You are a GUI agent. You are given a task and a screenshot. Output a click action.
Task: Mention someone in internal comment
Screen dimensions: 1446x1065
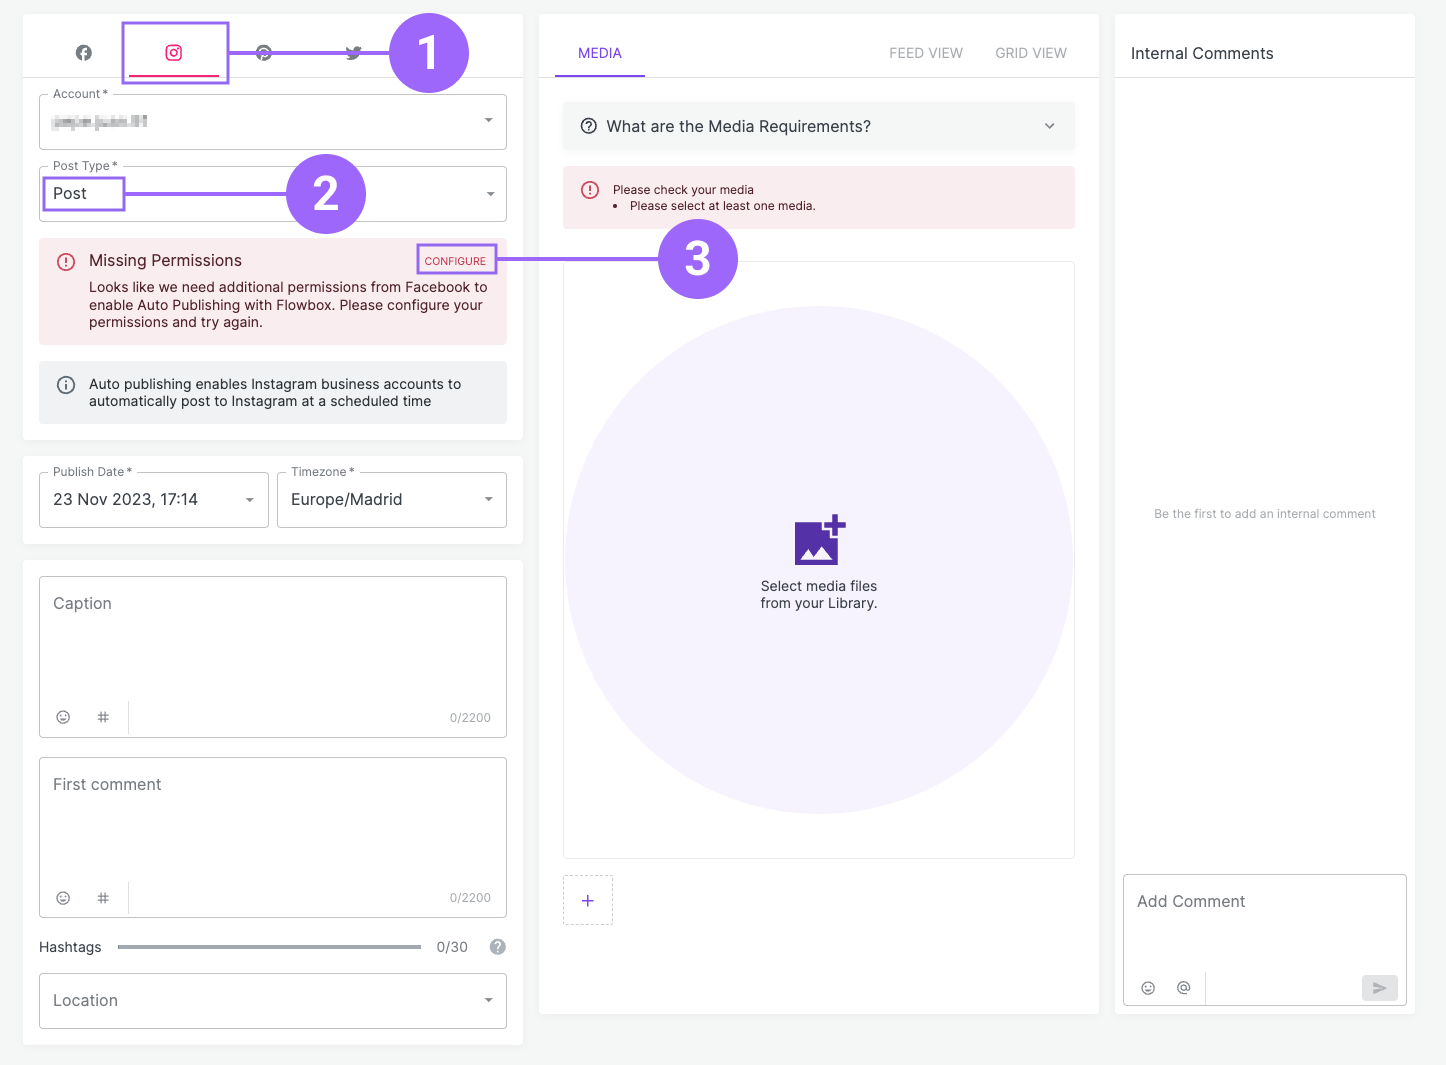pyautogui.click(x=1184, y=988)
